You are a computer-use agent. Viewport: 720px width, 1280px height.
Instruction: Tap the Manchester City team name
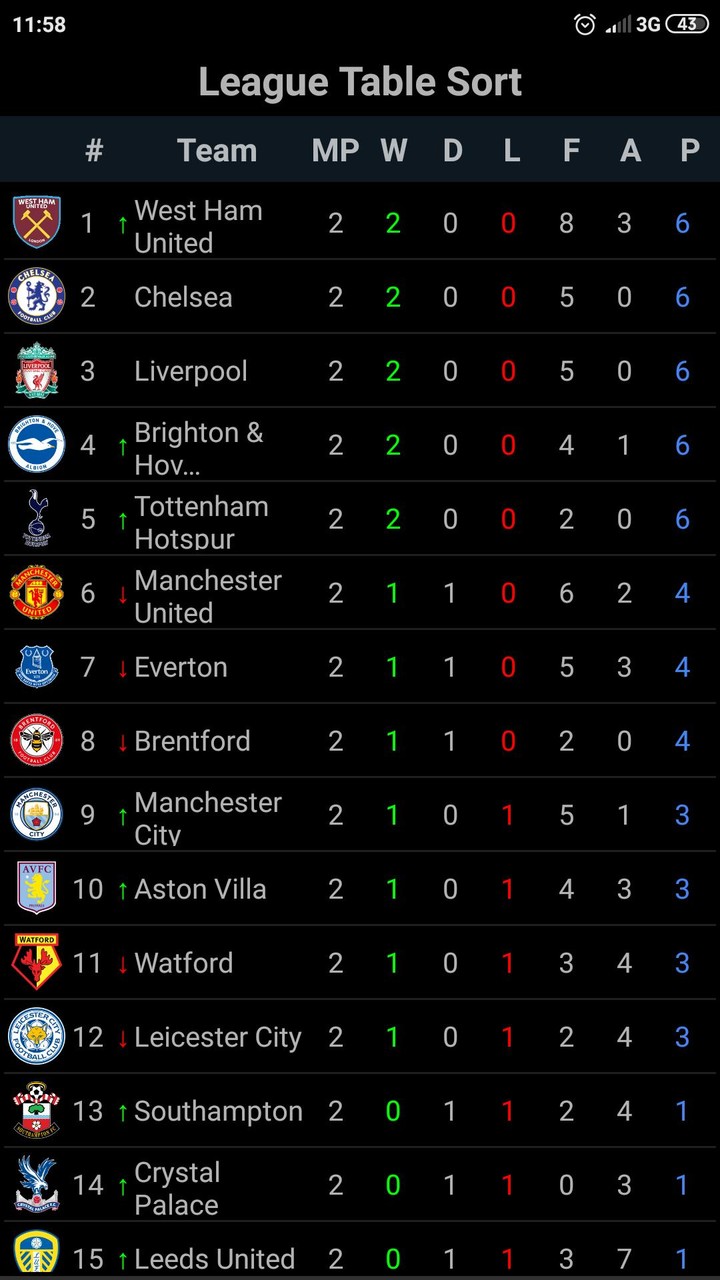(207, 817)
